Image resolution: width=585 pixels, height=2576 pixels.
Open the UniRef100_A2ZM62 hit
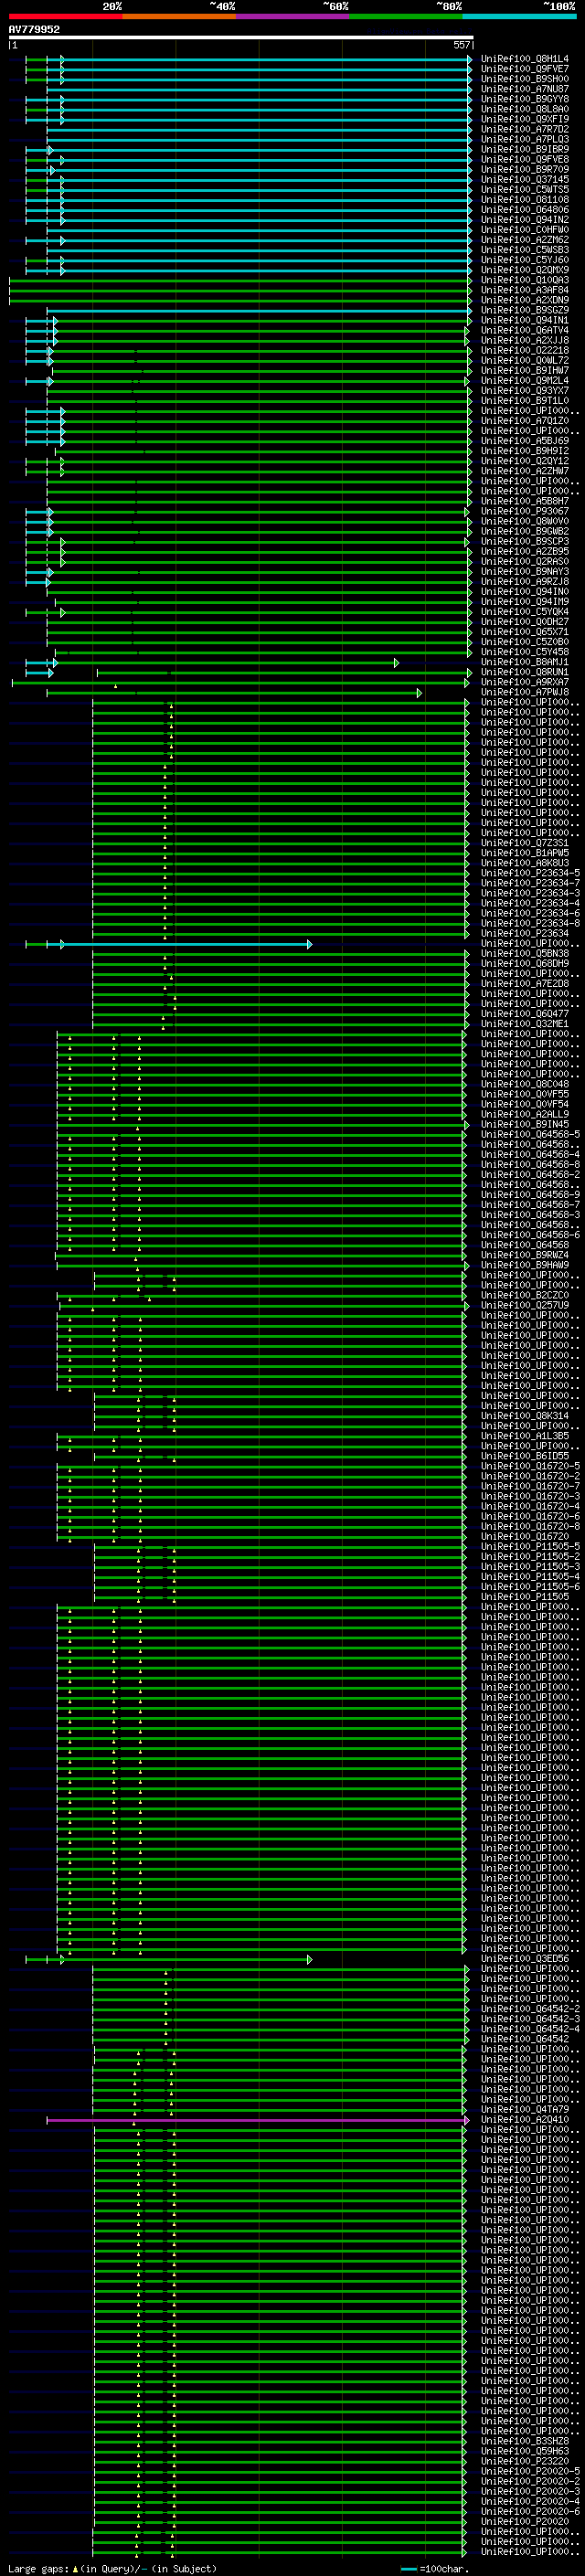(x=525, y=240)
